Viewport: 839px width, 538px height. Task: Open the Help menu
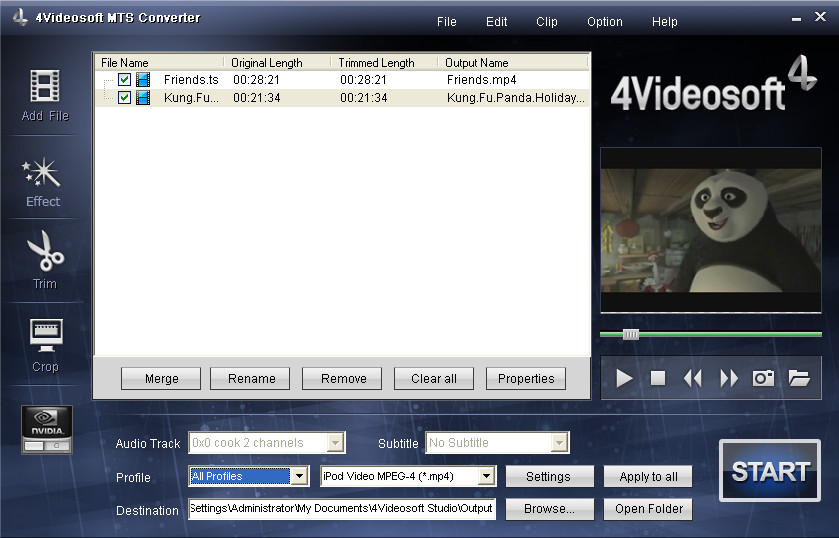pos(665,22)
